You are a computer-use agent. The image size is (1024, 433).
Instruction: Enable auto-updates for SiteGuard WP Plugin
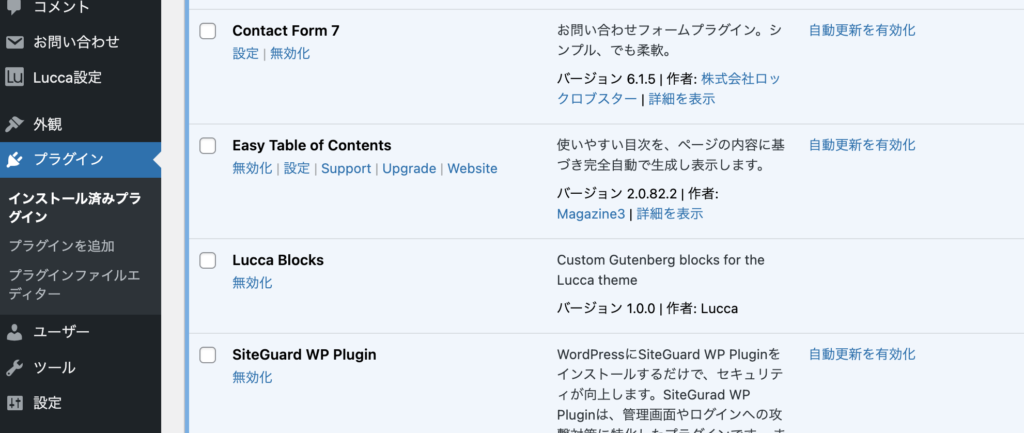click(x=862, y=354)
